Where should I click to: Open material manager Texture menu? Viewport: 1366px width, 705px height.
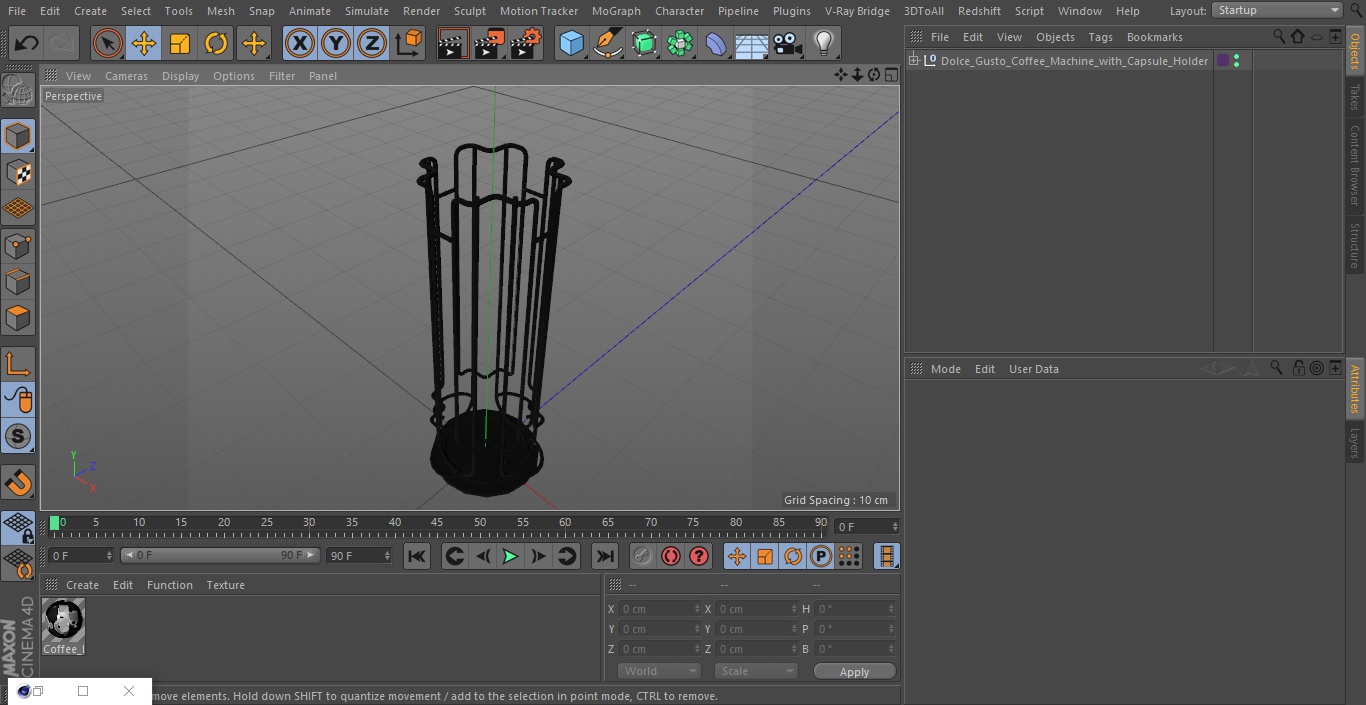pyautogui.click(x=225, y=585)
